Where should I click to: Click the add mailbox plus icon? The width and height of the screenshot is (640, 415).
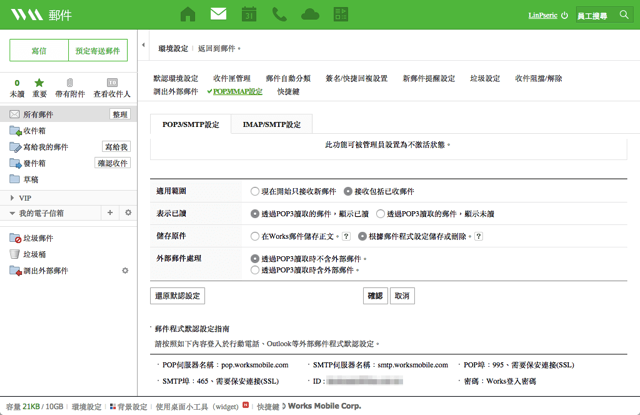pyautogui.click(x=110, y=213)
